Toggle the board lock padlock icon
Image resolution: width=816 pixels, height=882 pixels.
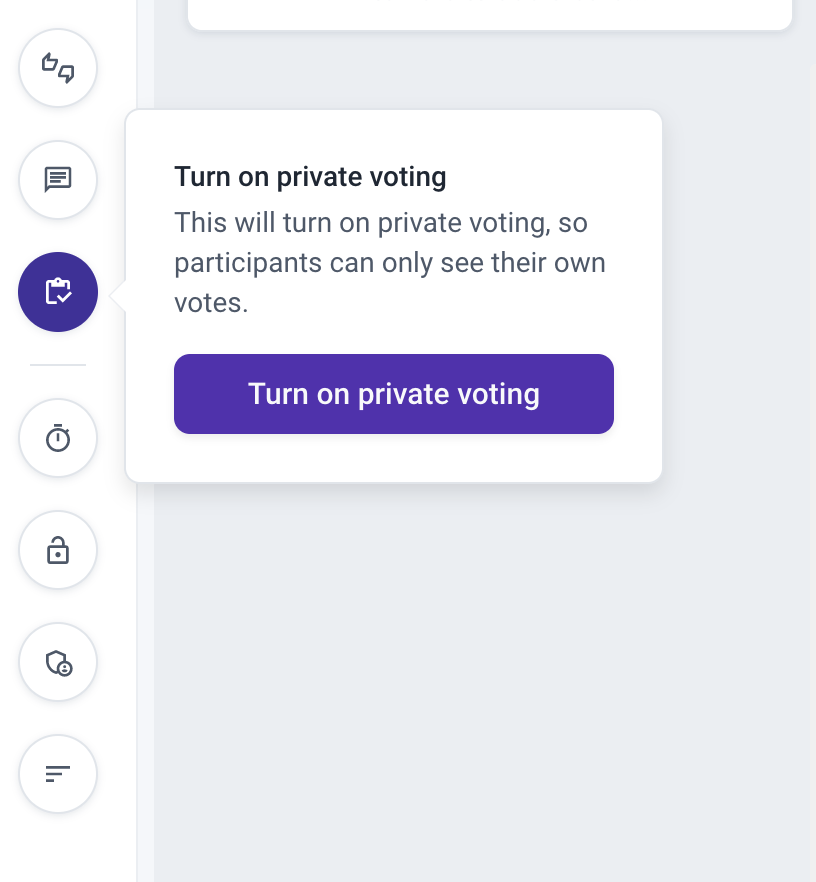tap(58, 550)
